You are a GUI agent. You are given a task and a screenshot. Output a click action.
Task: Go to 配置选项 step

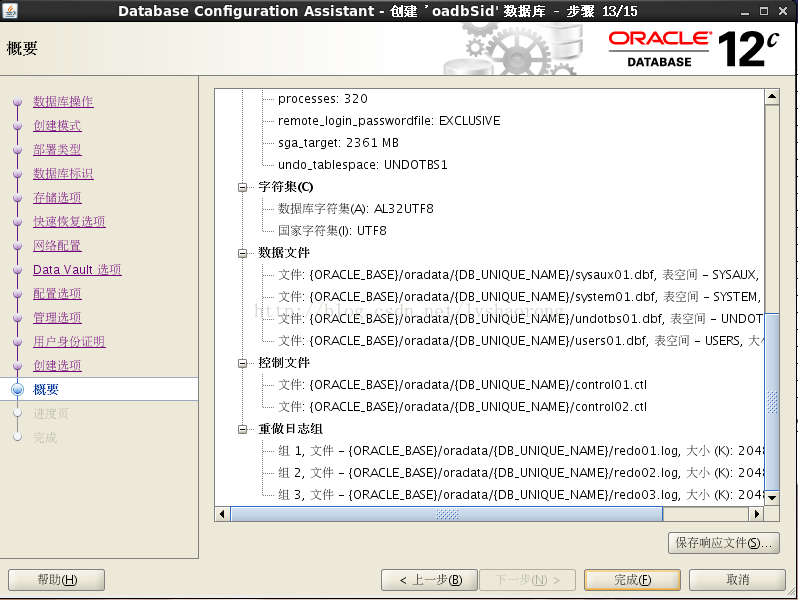pos(57,294)
